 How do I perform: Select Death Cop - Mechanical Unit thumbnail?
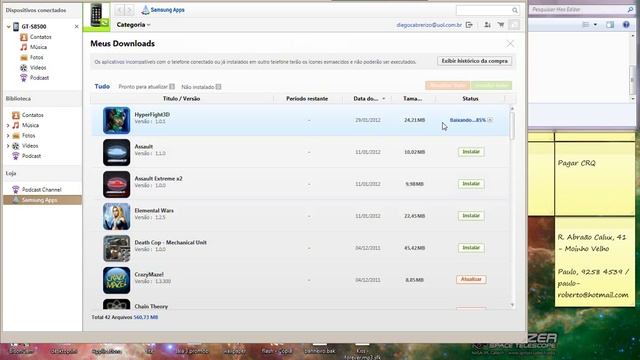point(116,248)
